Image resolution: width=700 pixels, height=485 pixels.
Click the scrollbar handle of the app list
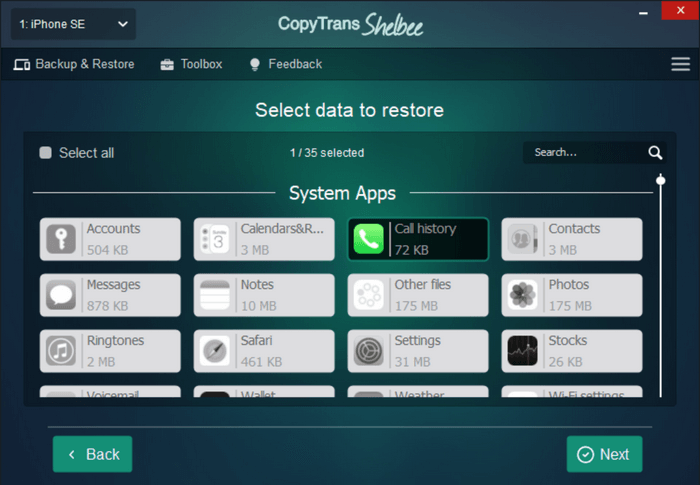pos(661,180)
